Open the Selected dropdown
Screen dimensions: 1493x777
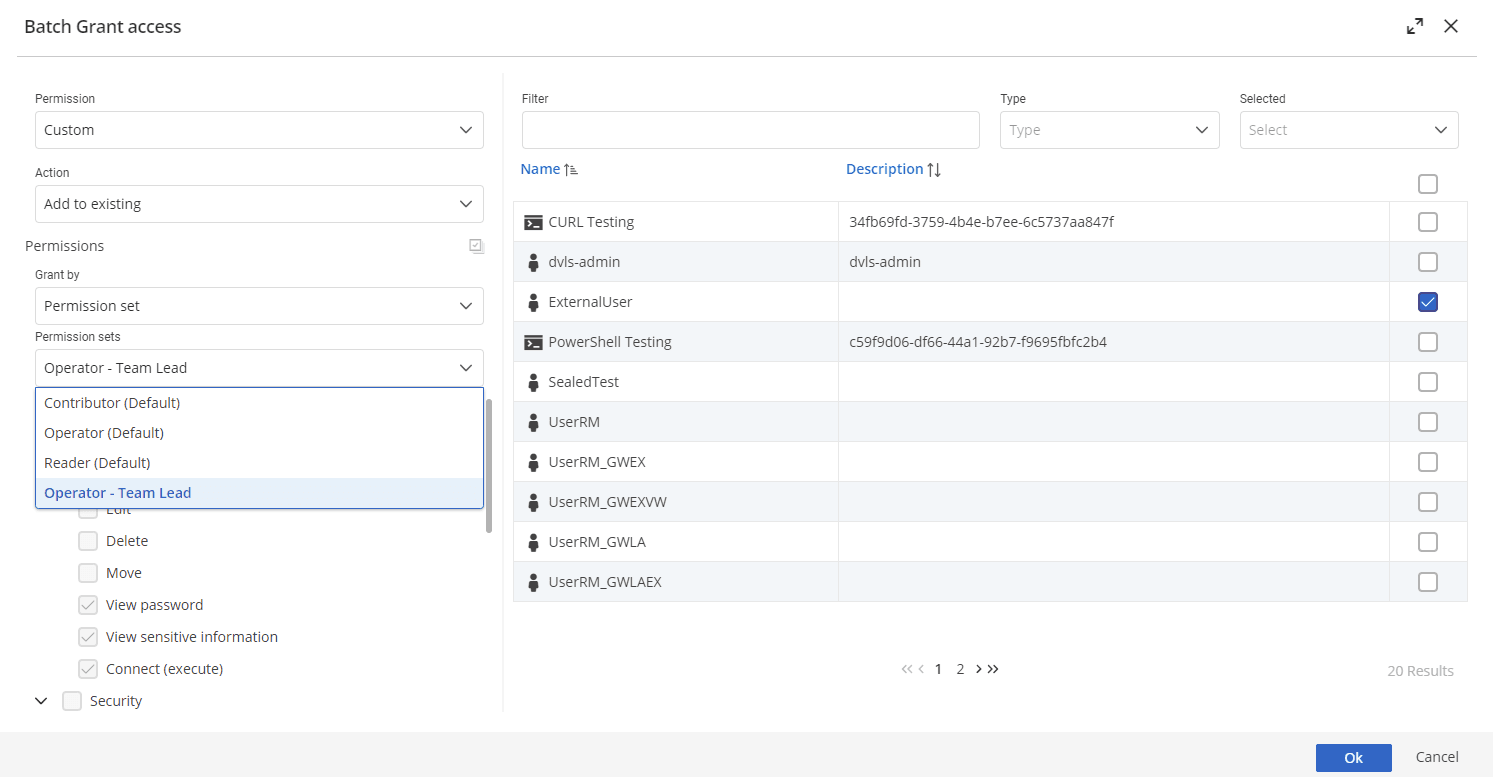point(1348,129)
